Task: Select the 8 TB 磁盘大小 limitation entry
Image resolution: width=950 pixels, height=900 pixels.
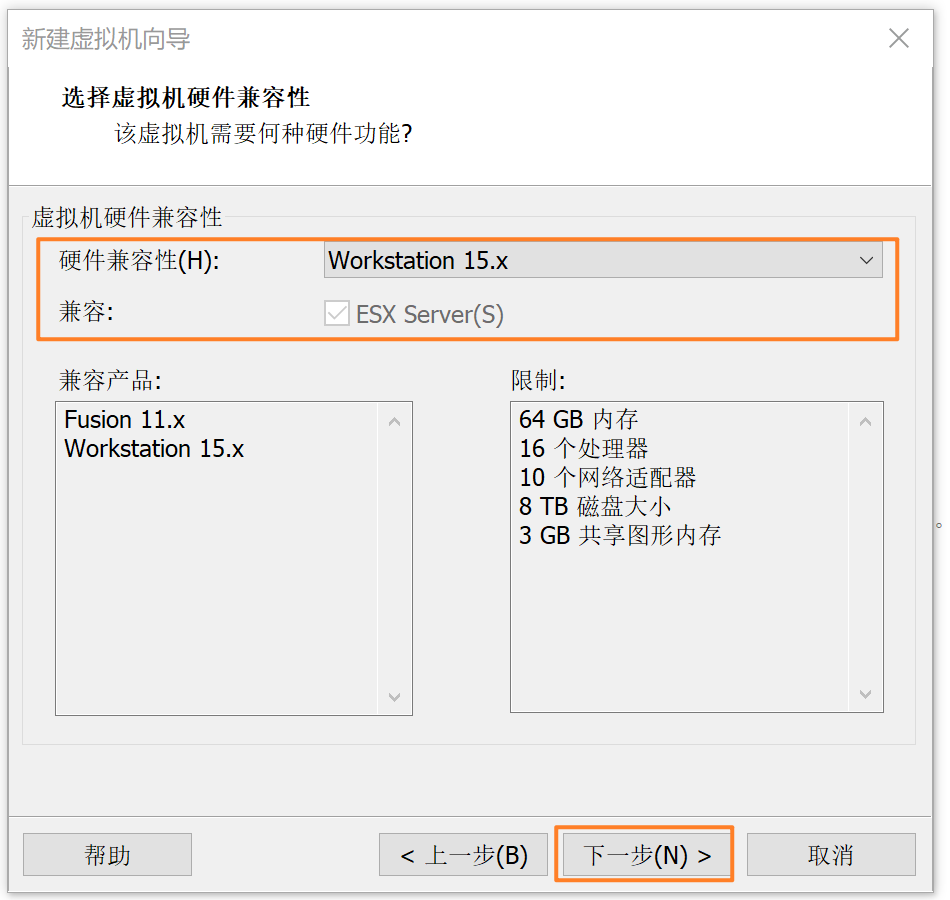Action: point(595,506)
